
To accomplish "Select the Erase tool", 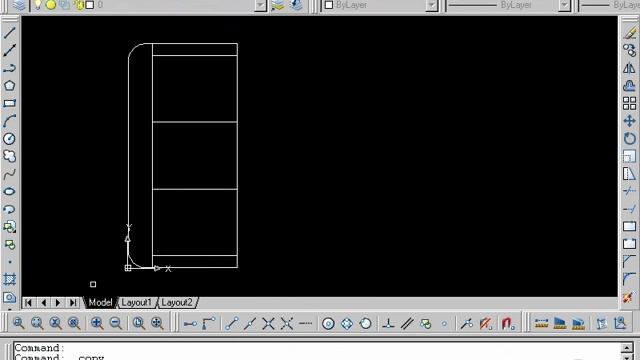I will click(629, 33).
